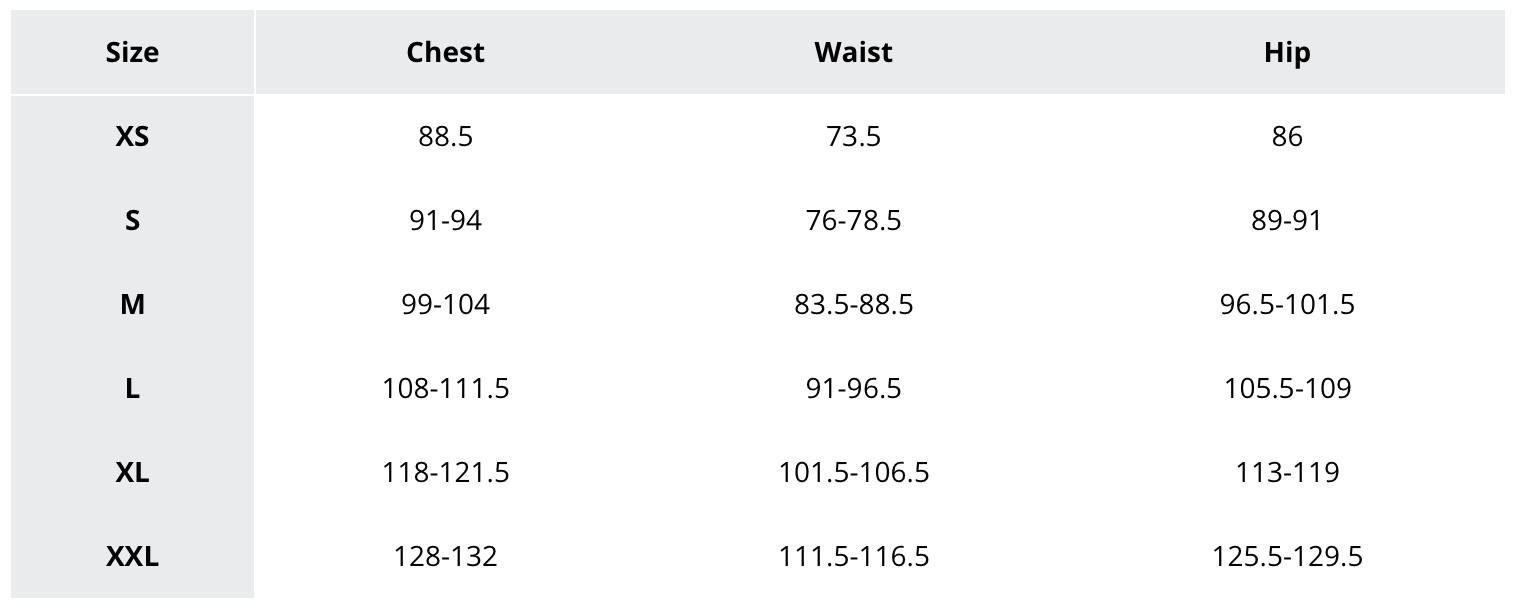Click the M size row label
This screenshot has width=1520, height=610.
click(x=132, y=304)
